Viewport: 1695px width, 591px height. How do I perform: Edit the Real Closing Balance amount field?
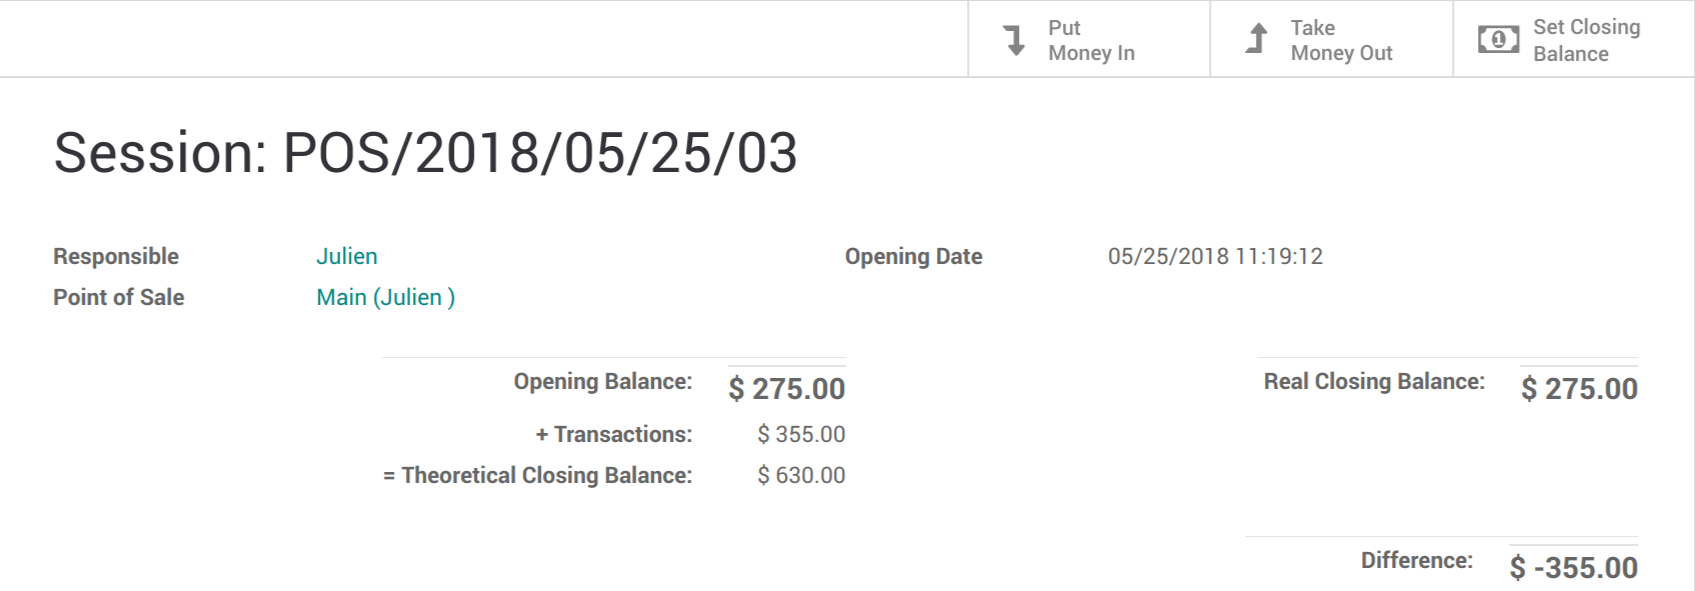coord(1578,388)
